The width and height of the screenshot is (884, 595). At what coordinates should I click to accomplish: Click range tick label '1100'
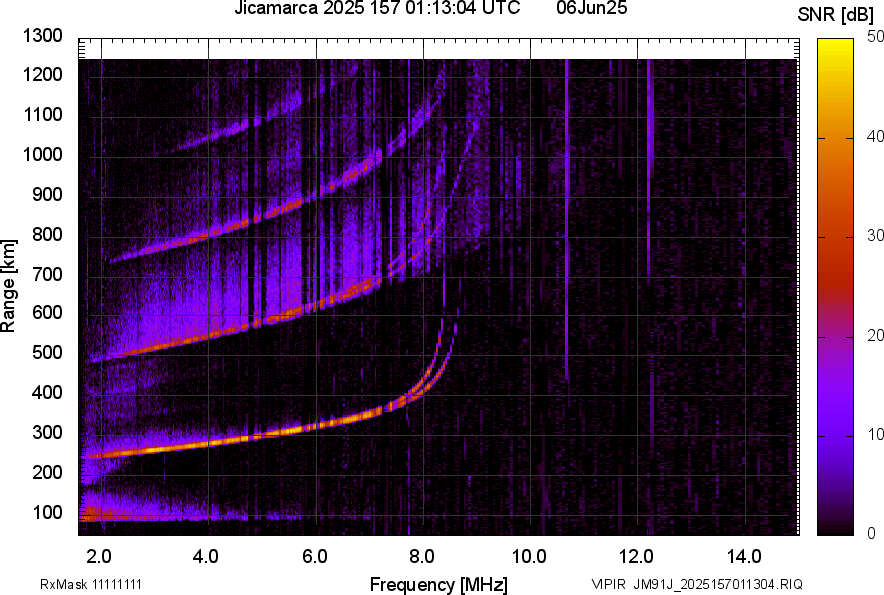42,114
